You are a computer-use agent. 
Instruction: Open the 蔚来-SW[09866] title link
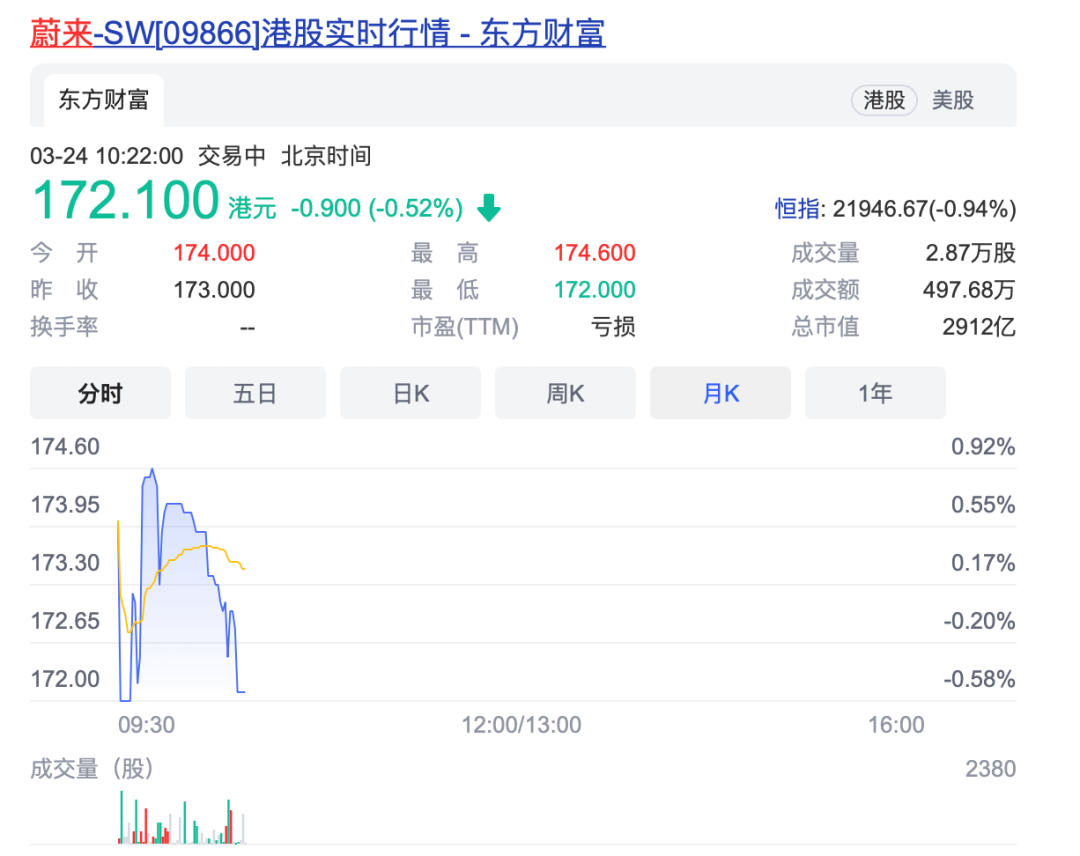point(318,34)
